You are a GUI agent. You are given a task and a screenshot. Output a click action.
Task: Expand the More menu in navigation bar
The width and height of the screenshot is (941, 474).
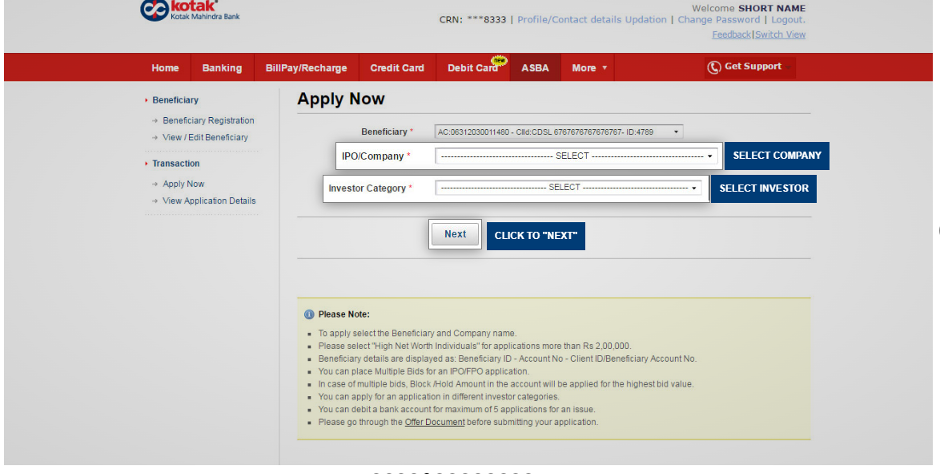click(x=589, y=68)
